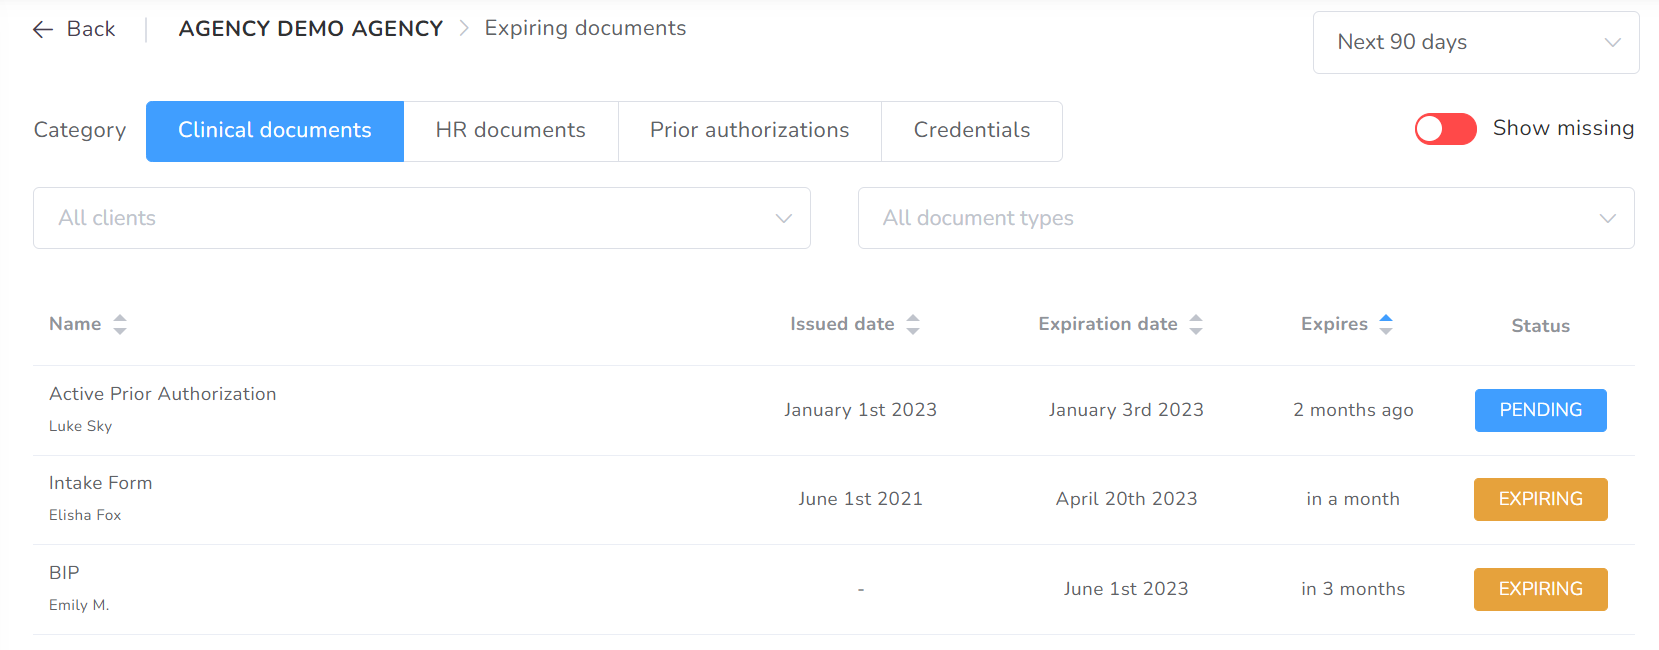The height and width of the screenshot is (650, 1659).
Task: Select the Clinical documents tab
Action: click(x=275, y=131)
